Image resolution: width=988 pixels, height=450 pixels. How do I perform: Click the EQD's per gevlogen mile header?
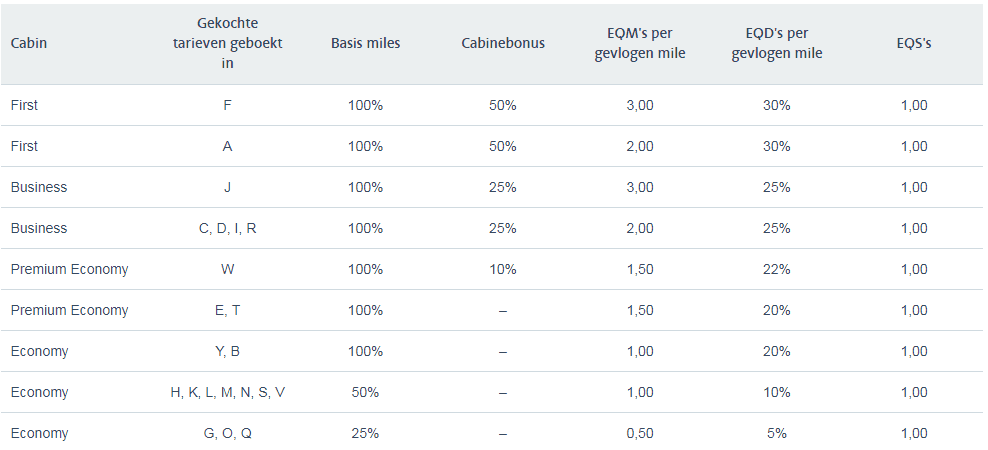[x=777, y=44]
